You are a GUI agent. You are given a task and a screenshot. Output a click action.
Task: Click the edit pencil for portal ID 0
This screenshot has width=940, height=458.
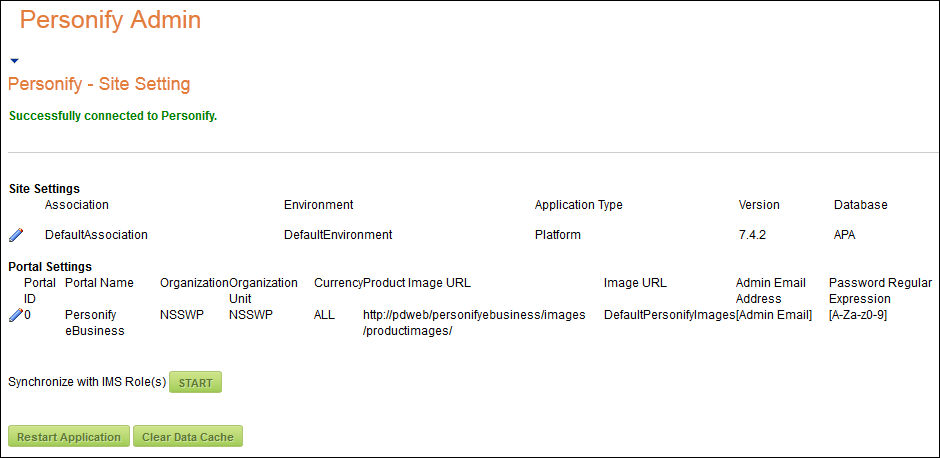pos(15,315)
